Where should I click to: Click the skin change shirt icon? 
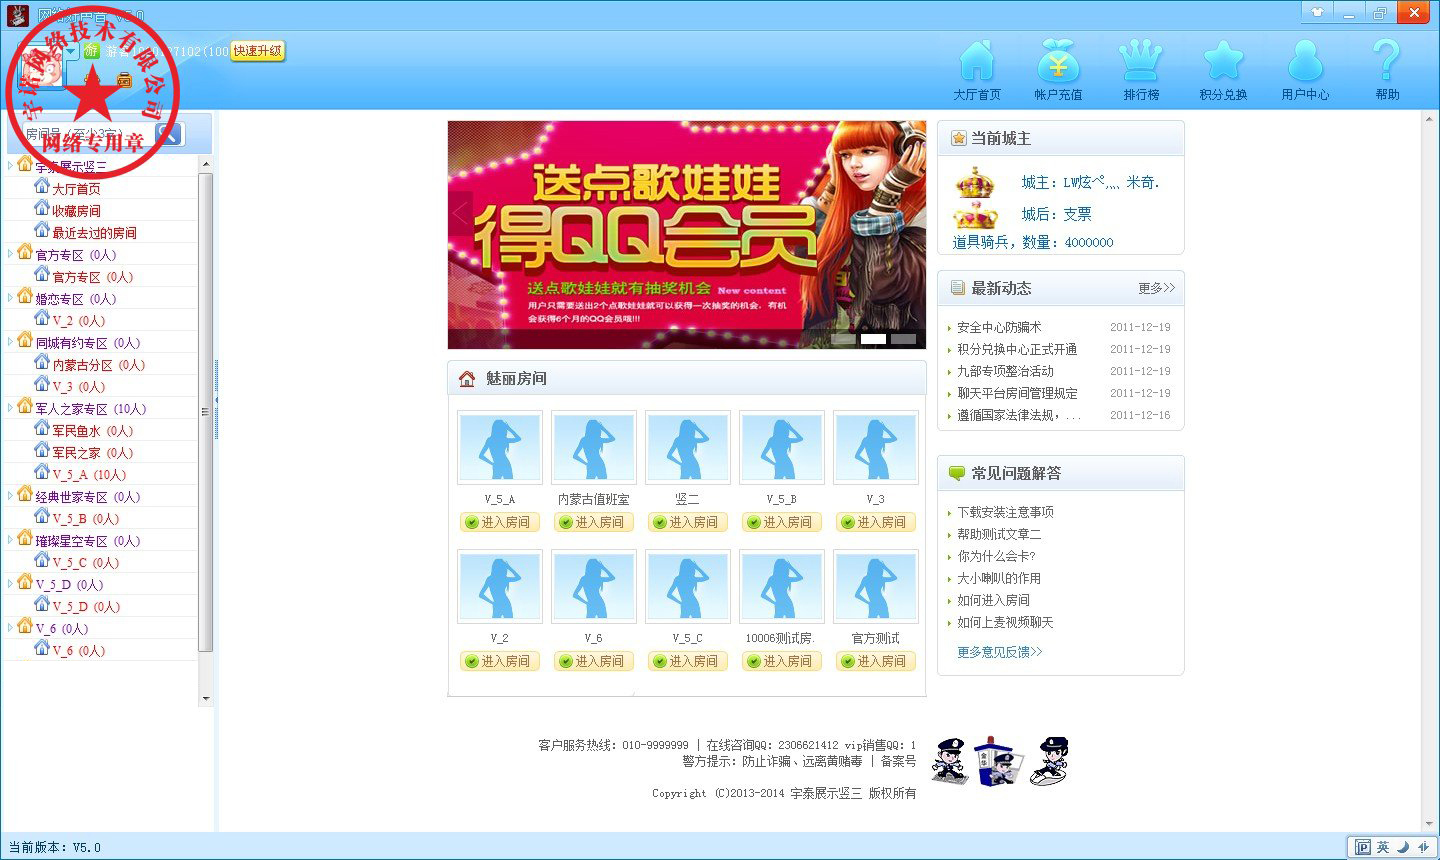[x=1317, y=13]
